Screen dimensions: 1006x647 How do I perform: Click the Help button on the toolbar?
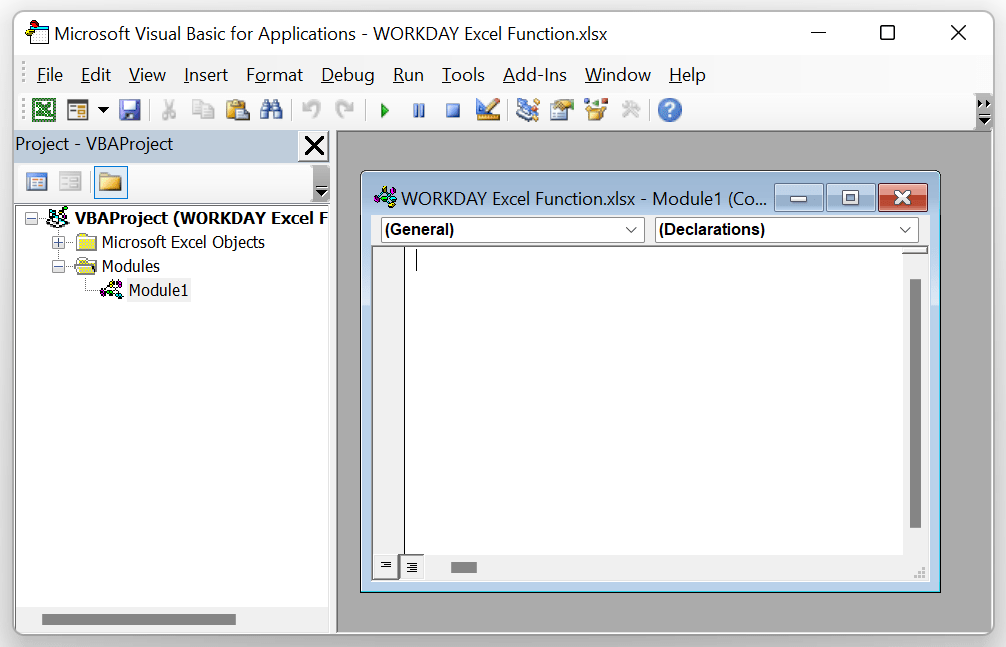(669, 110)
